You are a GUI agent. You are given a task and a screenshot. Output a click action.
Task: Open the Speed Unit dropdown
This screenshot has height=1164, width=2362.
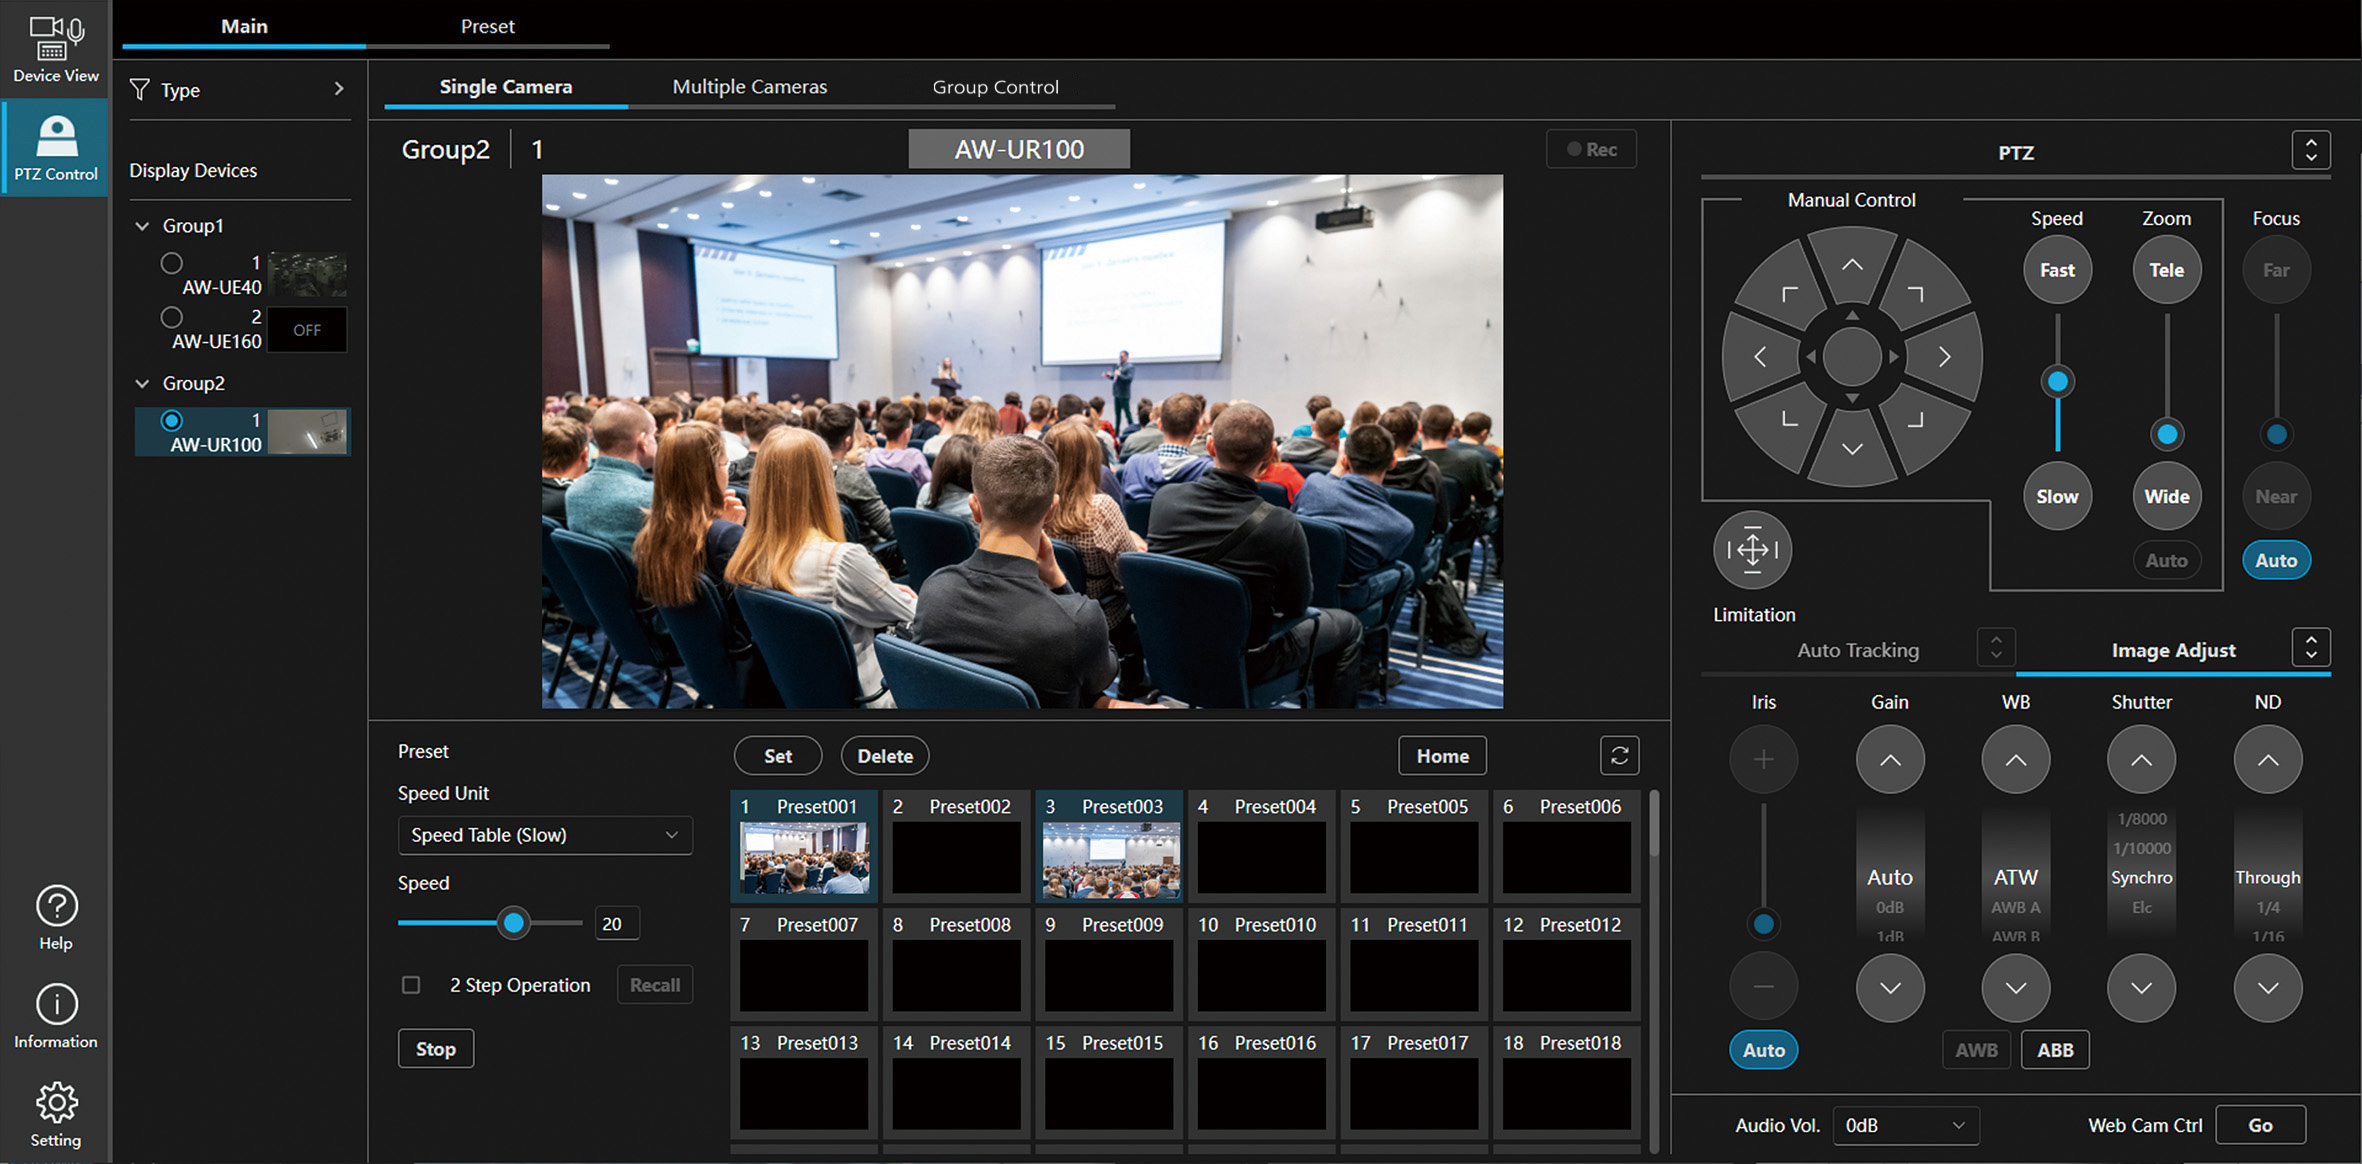[544, 835]
